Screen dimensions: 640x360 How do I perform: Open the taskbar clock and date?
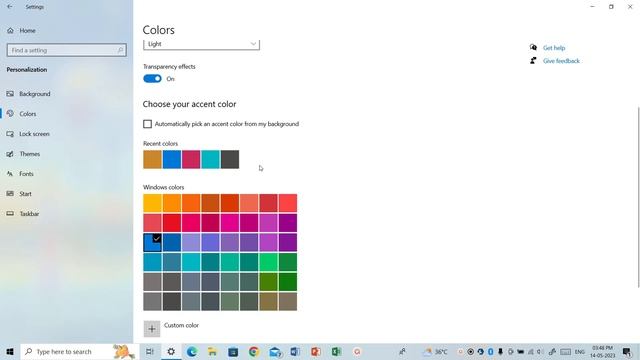602,351
